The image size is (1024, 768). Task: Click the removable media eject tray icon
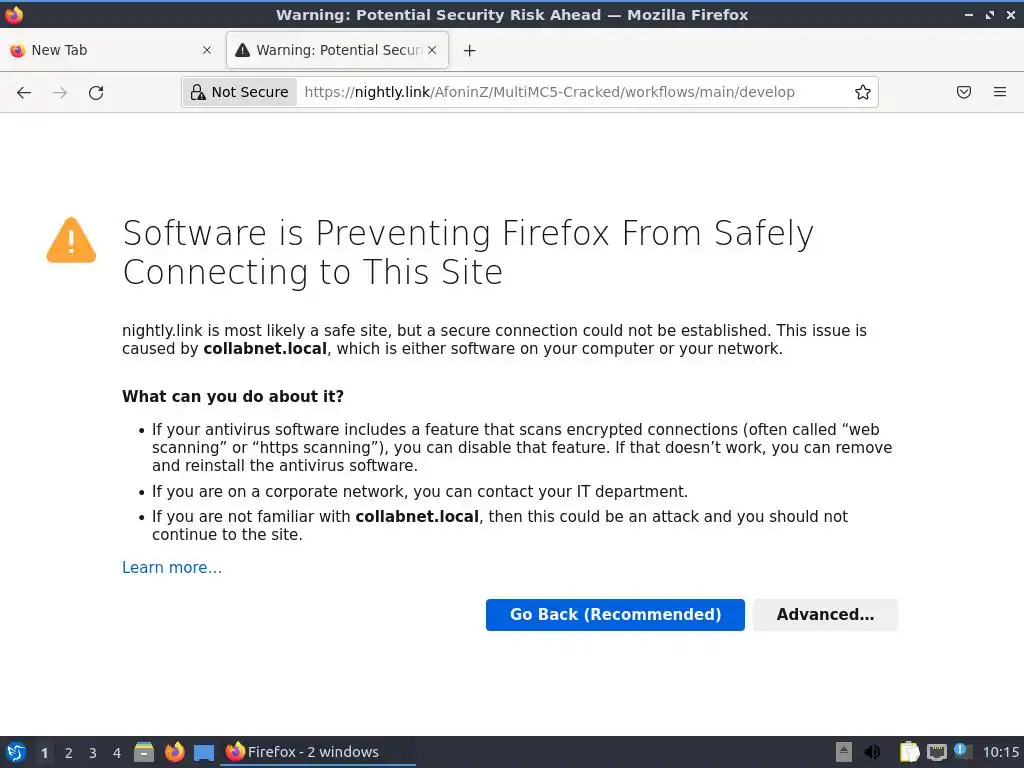tap(844, 752)
